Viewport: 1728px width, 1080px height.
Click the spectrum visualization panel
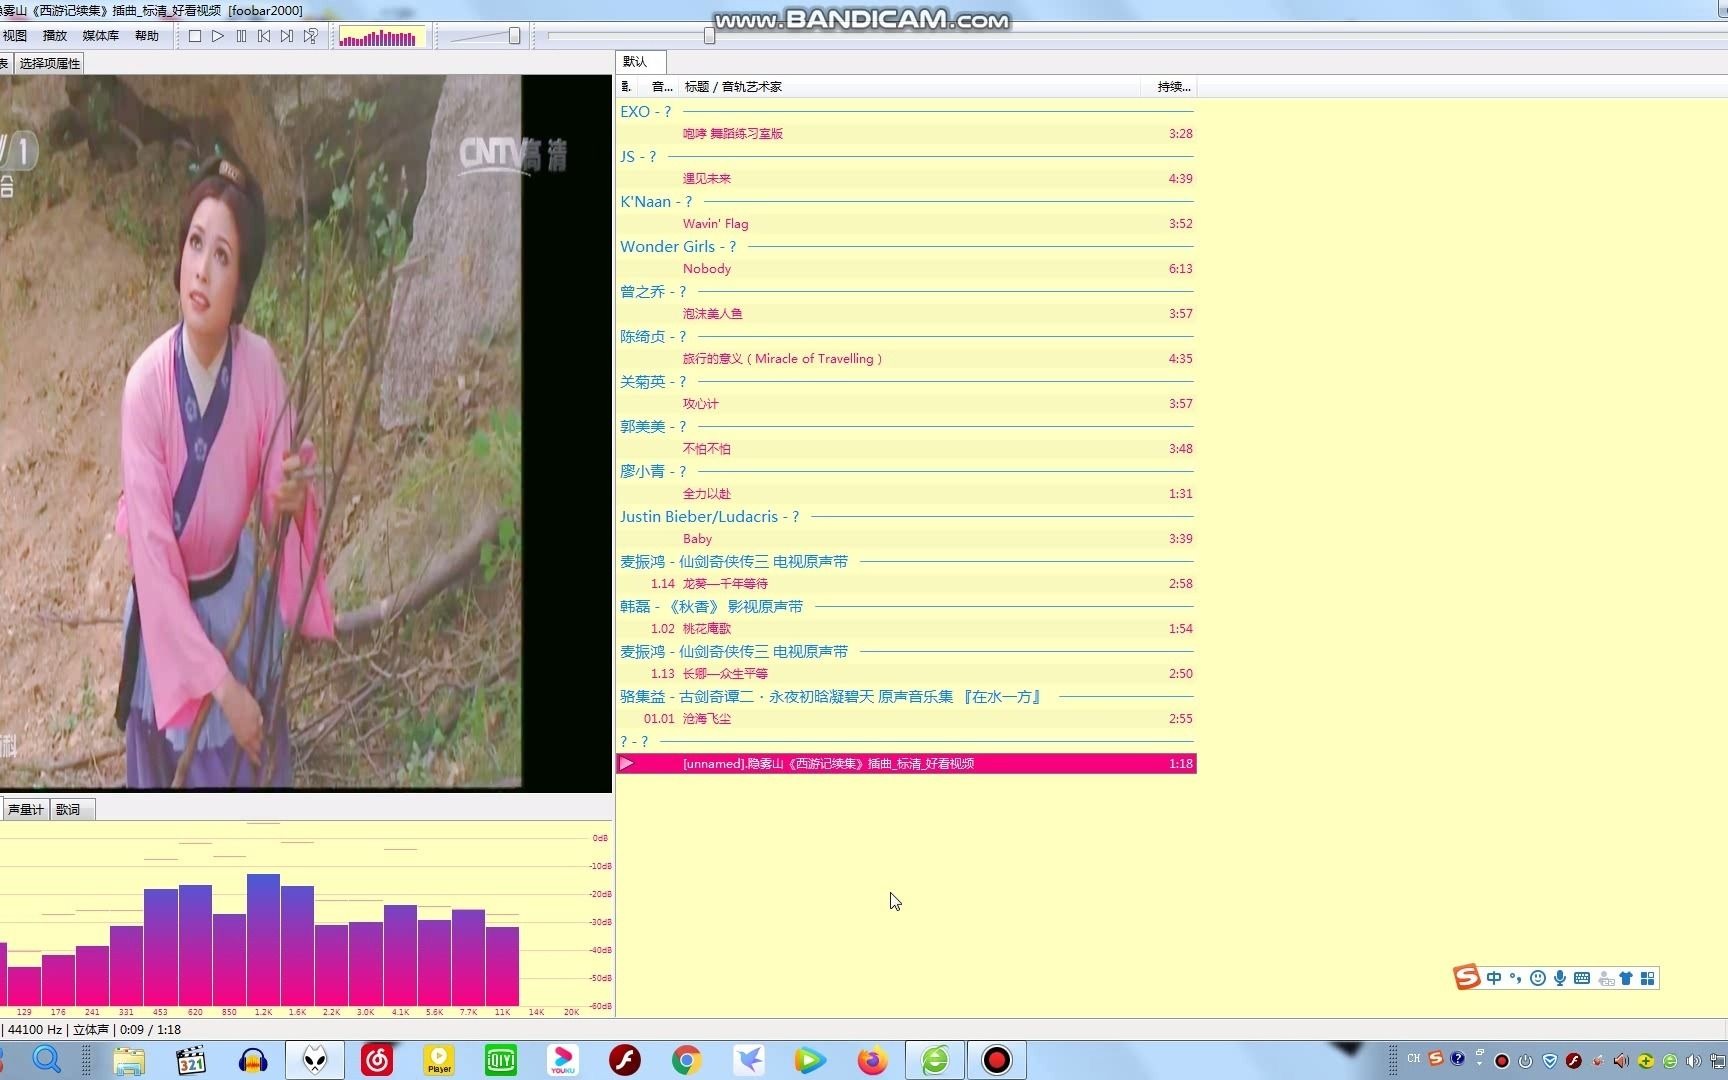[305, 918]
